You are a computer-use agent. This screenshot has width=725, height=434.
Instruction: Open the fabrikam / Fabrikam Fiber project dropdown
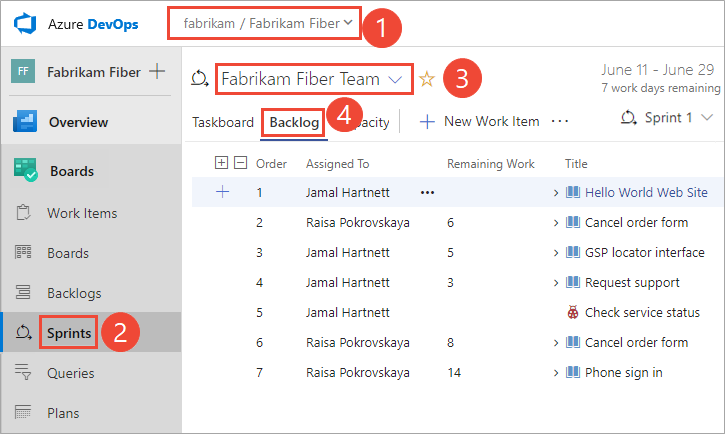268,23
